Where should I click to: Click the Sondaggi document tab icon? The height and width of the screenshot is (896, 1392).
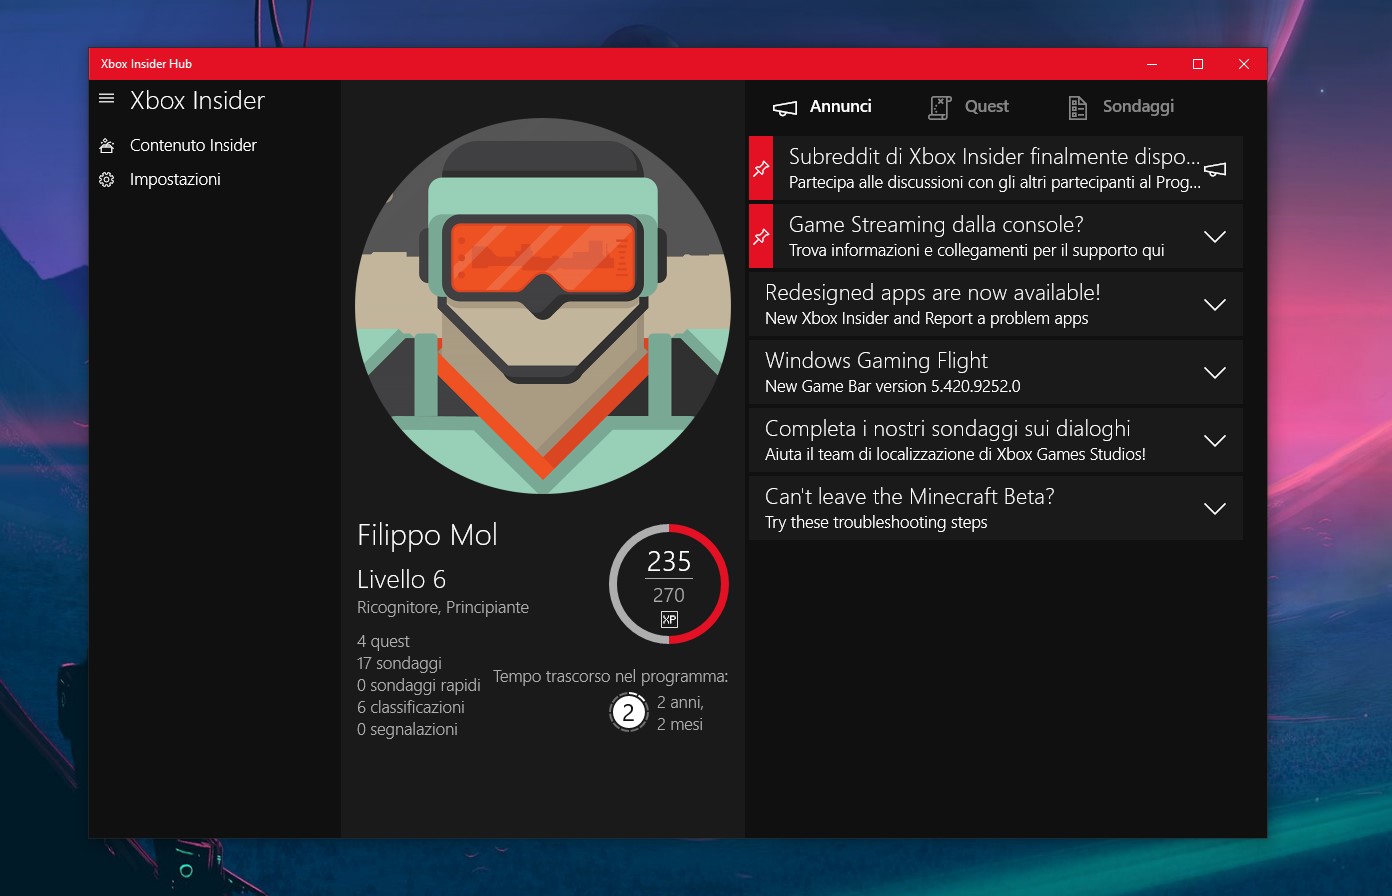(x=1077, y=108)
